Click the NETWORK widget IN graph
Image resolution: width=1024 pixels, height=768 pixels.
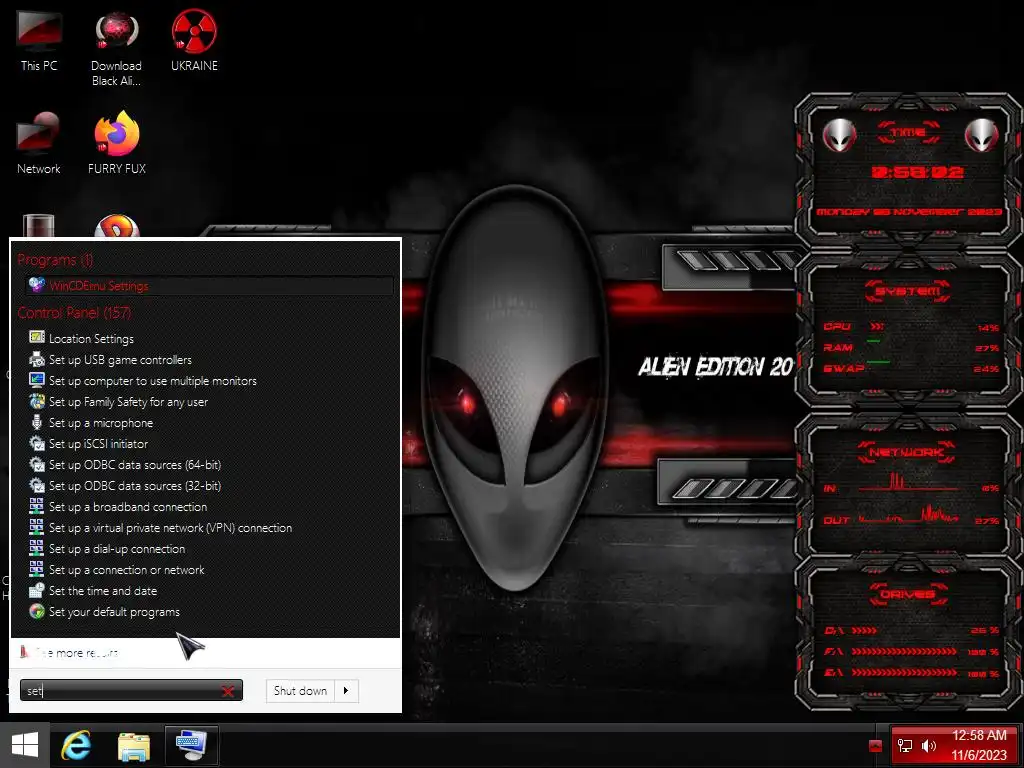(x=909, y=483)
